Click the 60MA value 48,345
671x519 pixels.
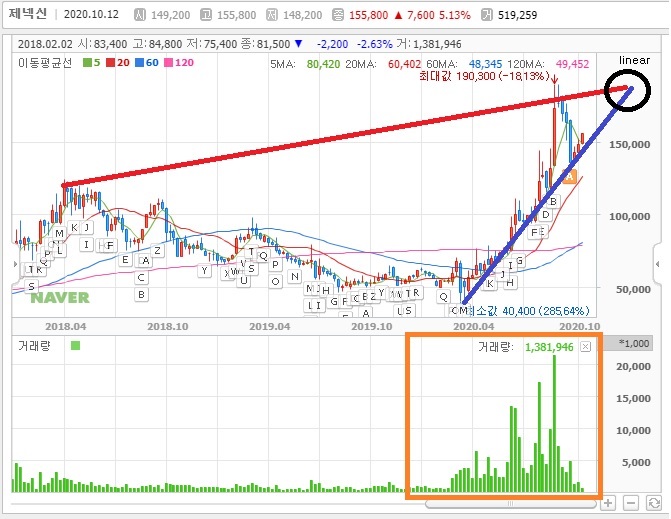coord(485,65)
